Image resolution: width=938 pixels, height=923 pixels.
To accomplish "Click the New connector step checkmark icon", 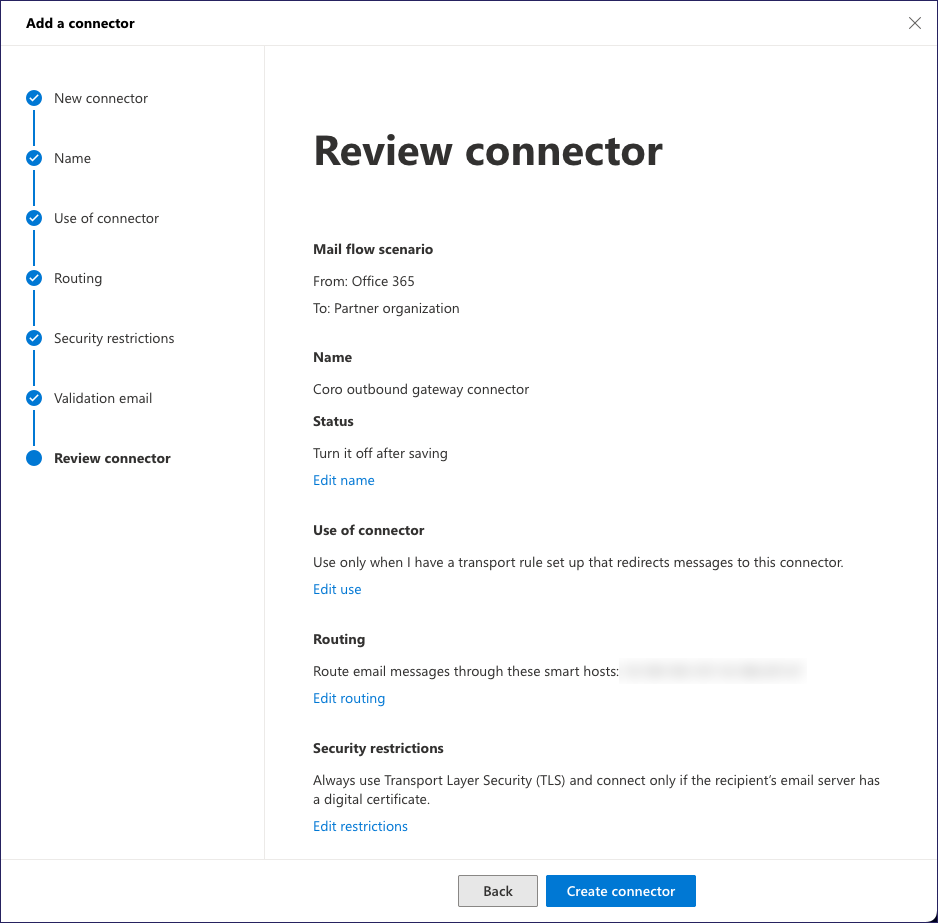I will (34, 98).
